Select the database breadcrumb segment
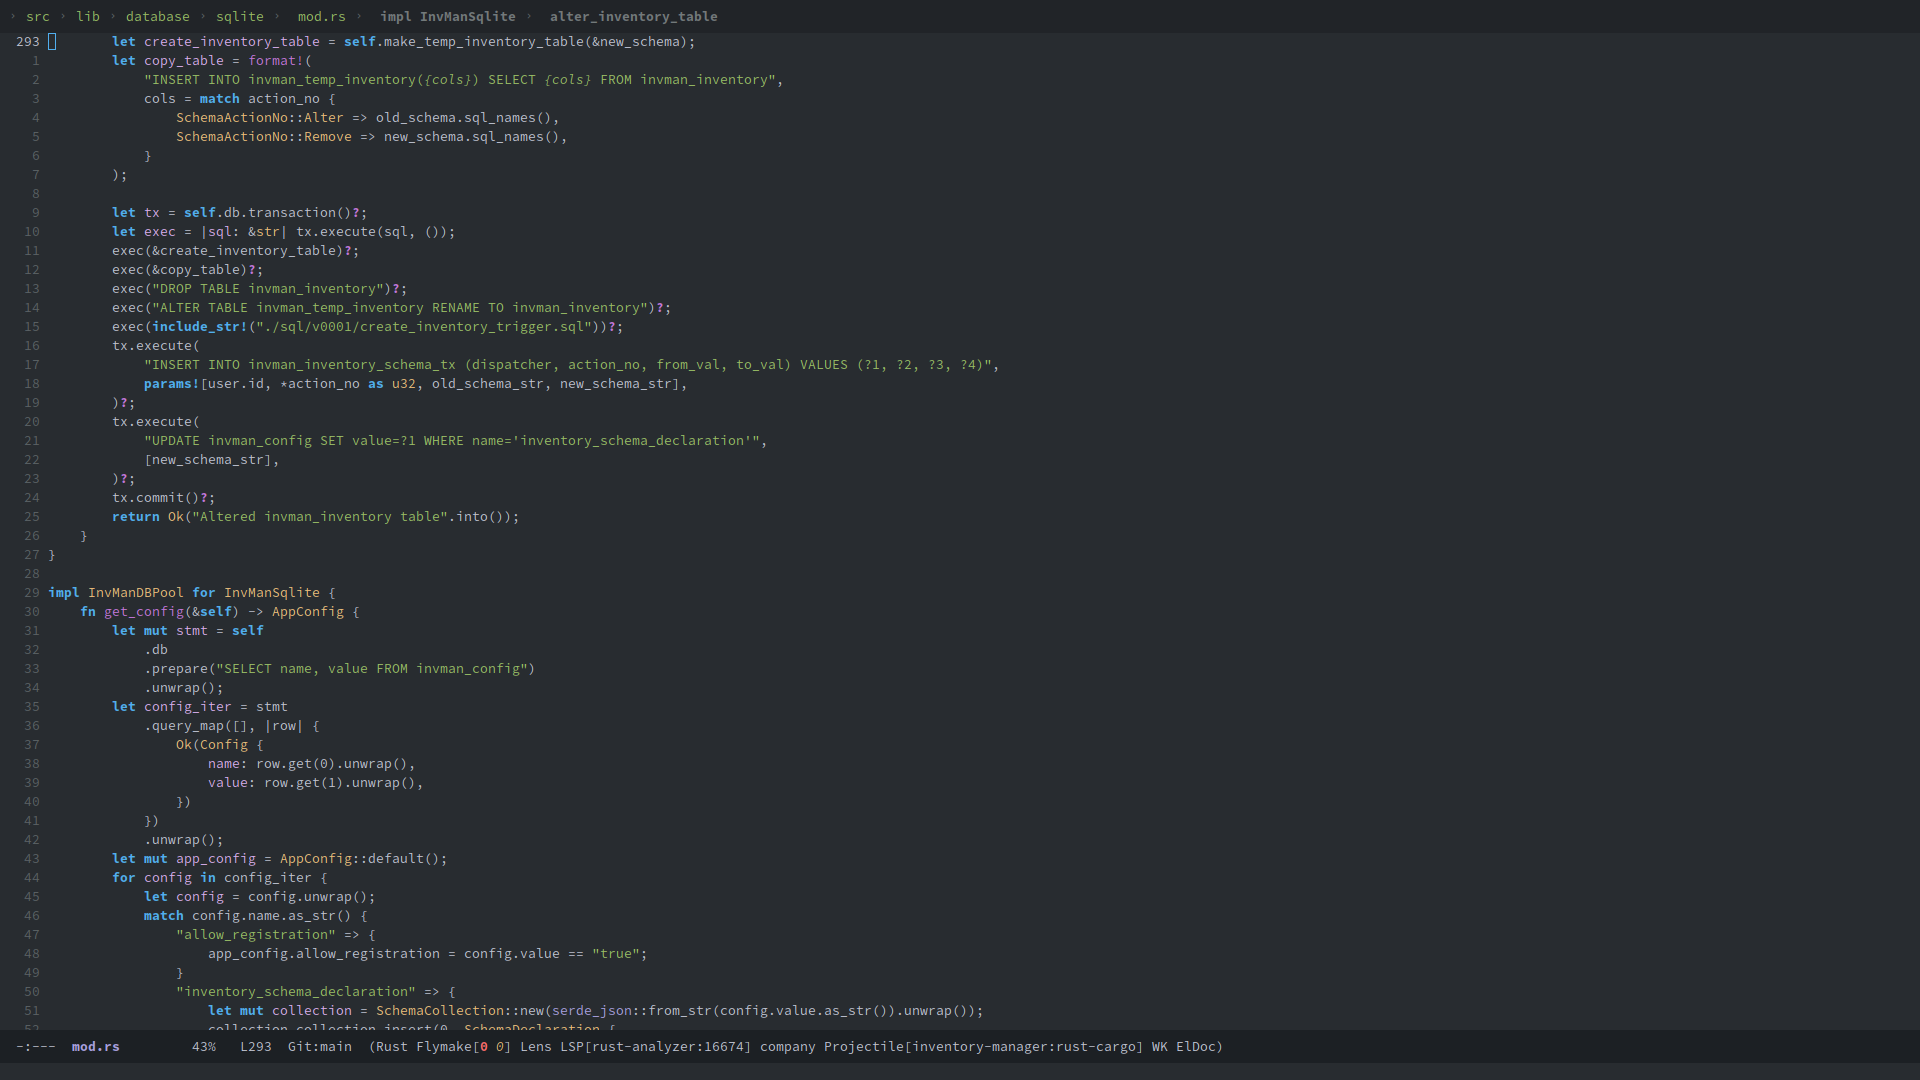 (157, 16)
